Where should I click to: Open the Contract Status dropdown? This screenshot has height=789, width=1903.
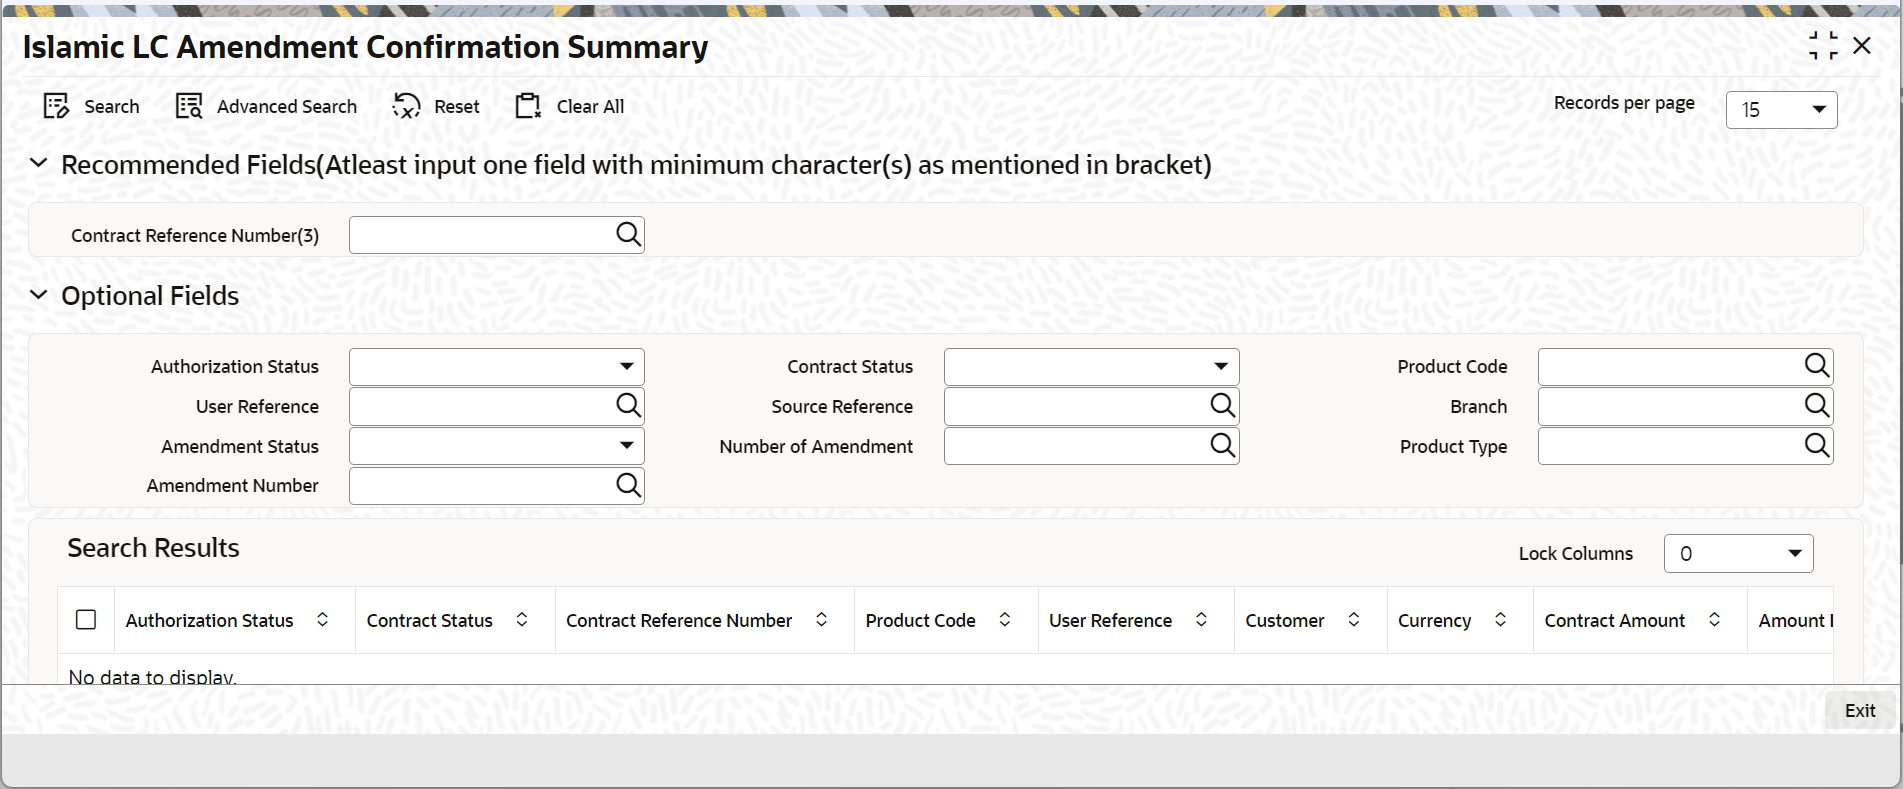1091,366
